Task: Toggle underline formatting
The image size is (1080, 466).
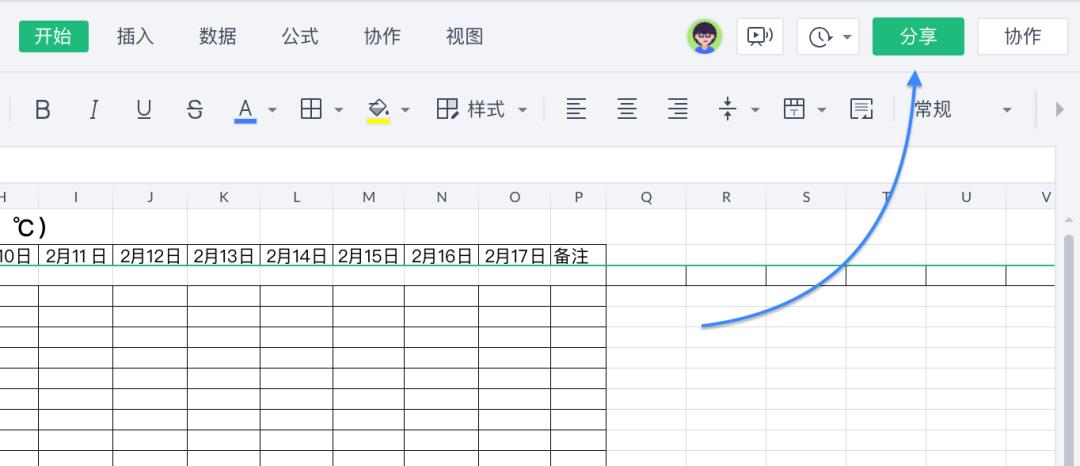Action: 144,109
